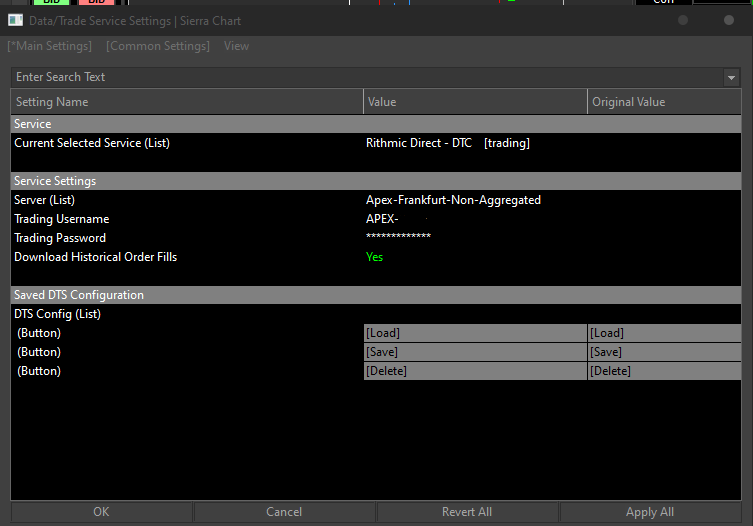Click the [Delete] button in Value column
Viewport: 753px width, 526px height.
[475, 371]
